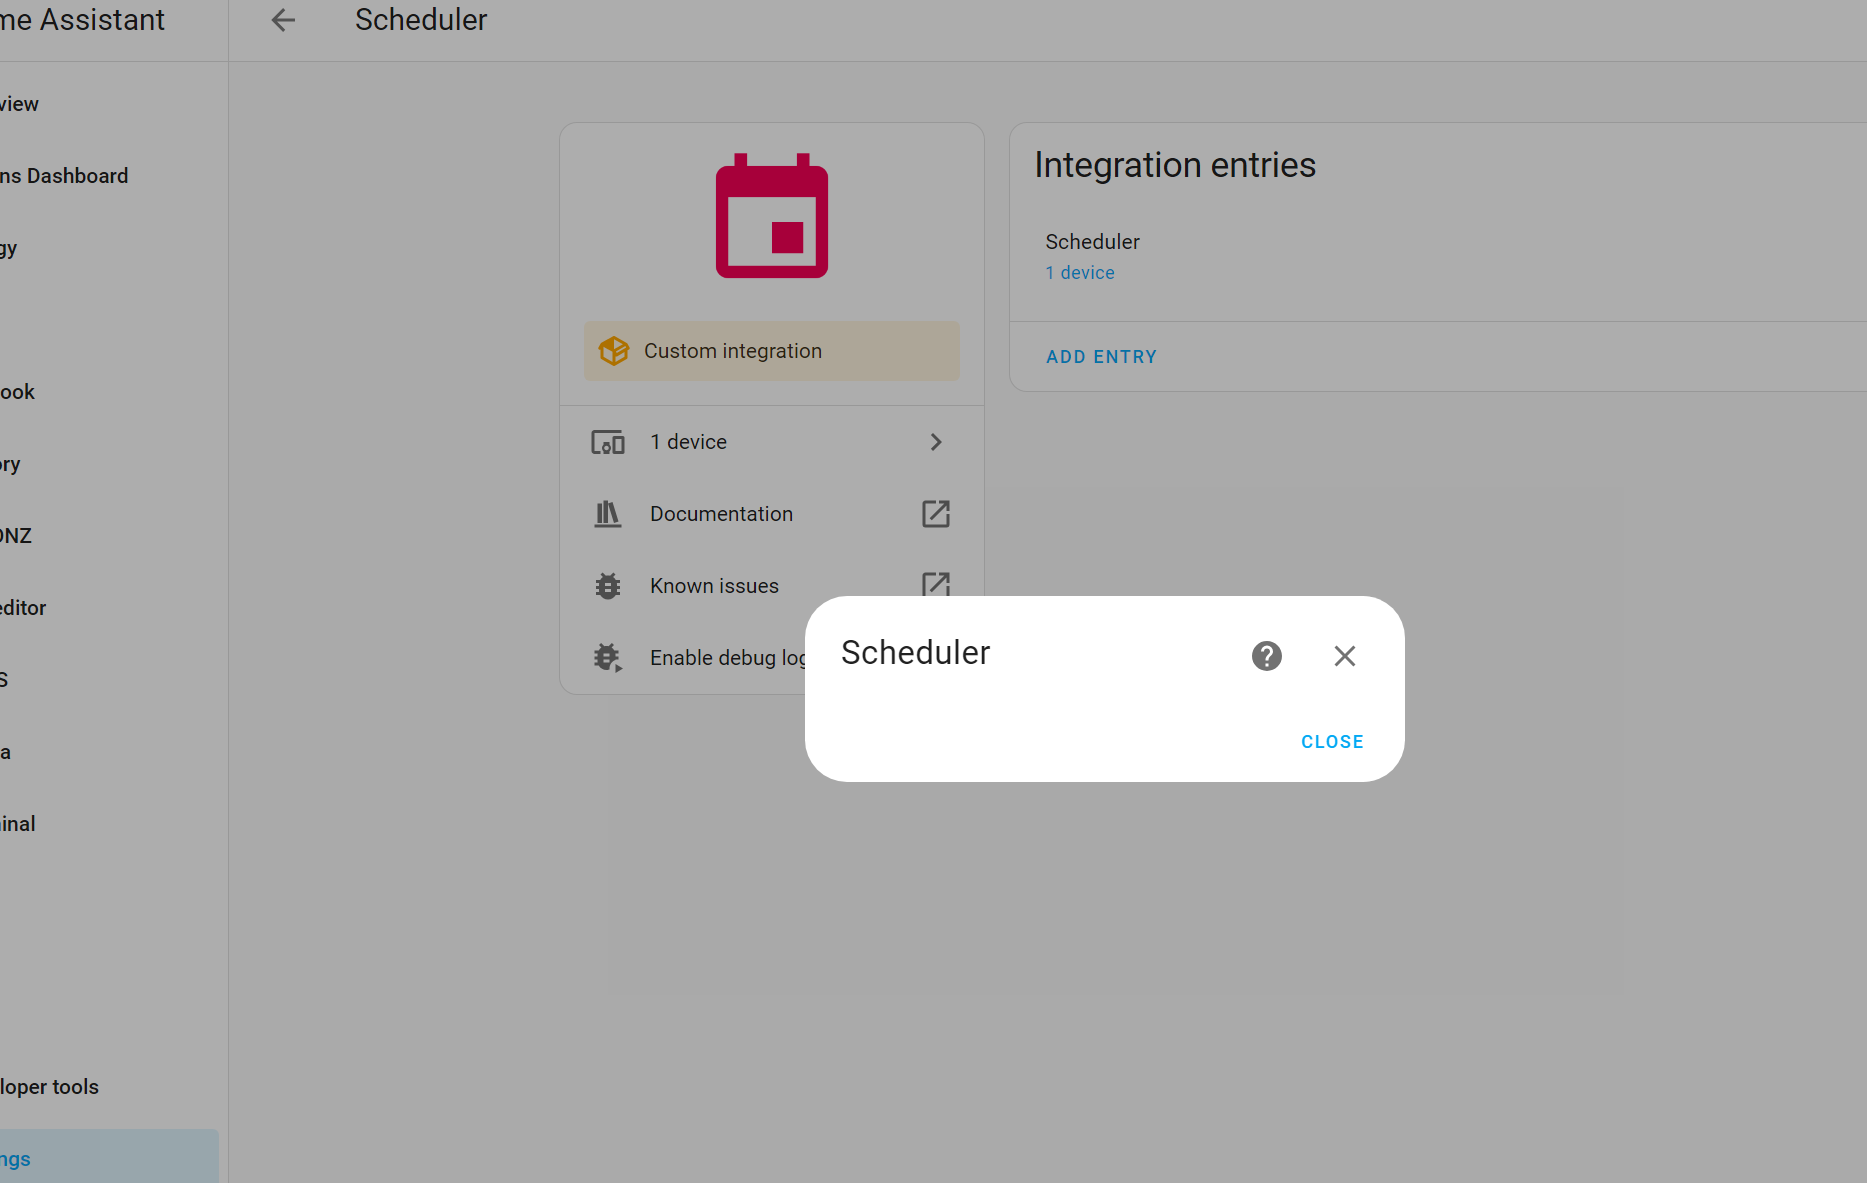Viewport: 1867px width, 1183px height.
Task: Dismiss the Scheduler dialog with the X
Action: pyautogui.click(x=1344, y=656)
